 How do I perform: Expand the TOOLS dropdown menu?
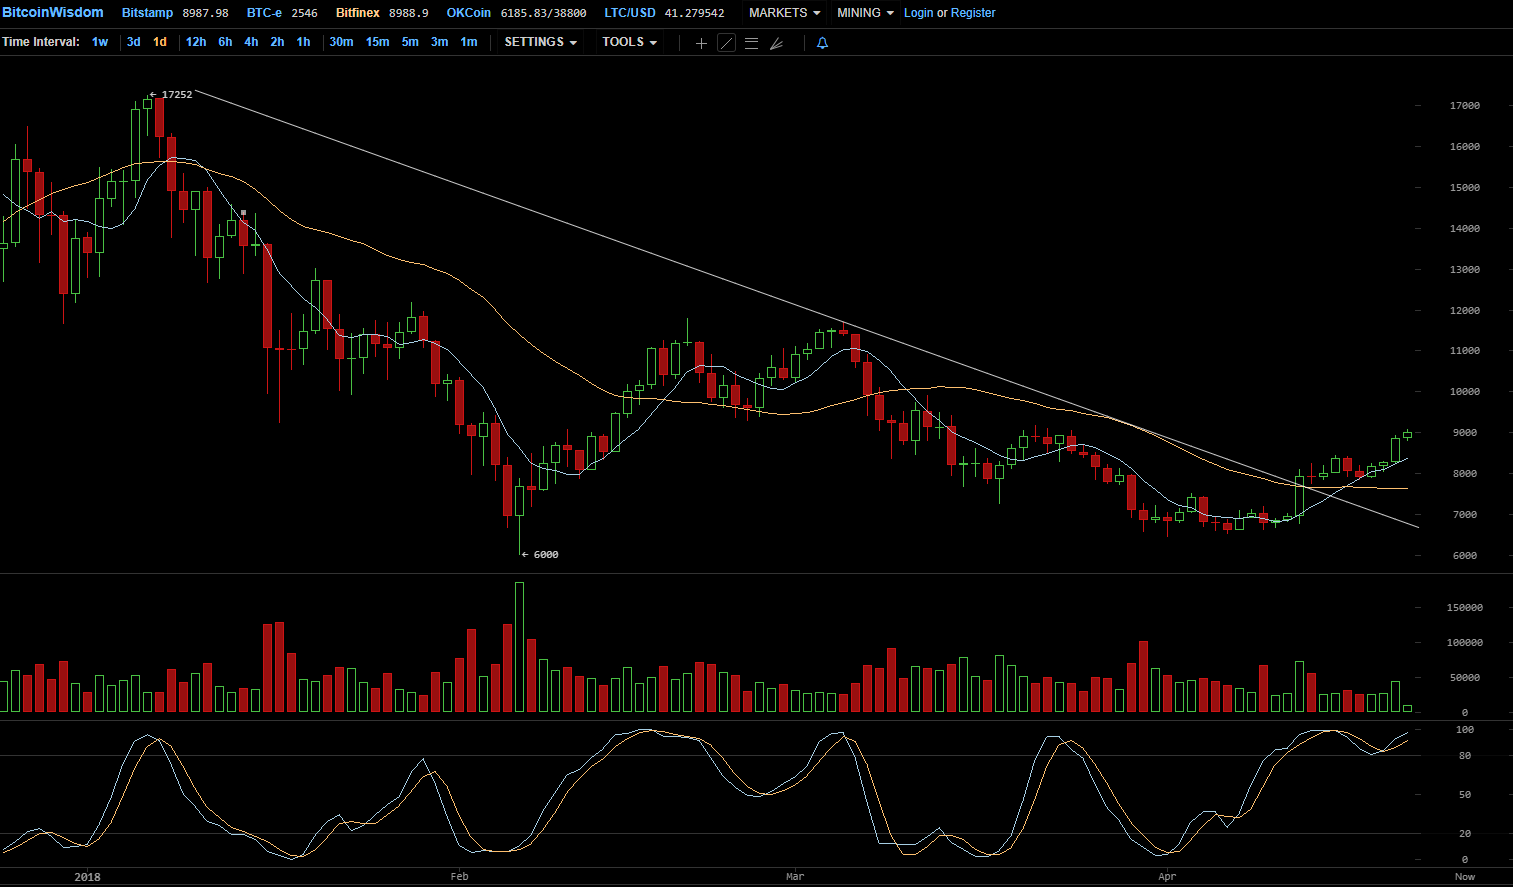pos(629,42)
